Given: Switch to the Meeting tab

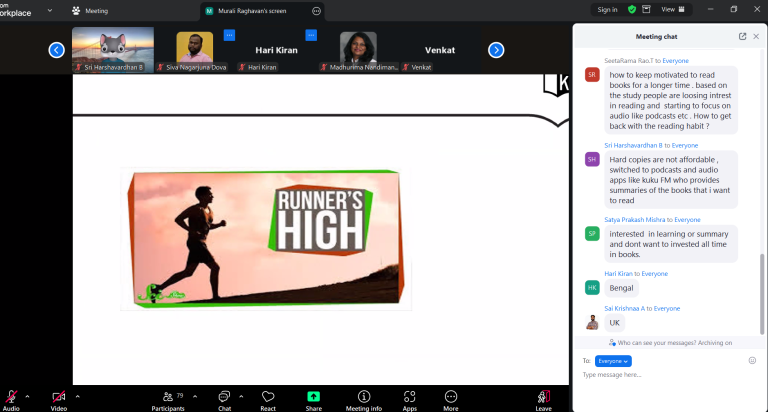Looking at the screenshot, I should tap(90, 11).
